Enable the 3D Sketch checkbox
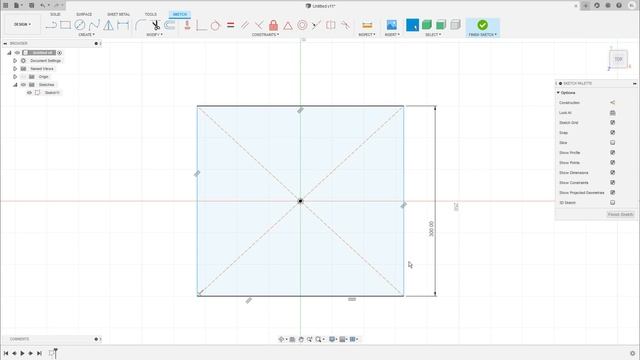 pos(612,202)
